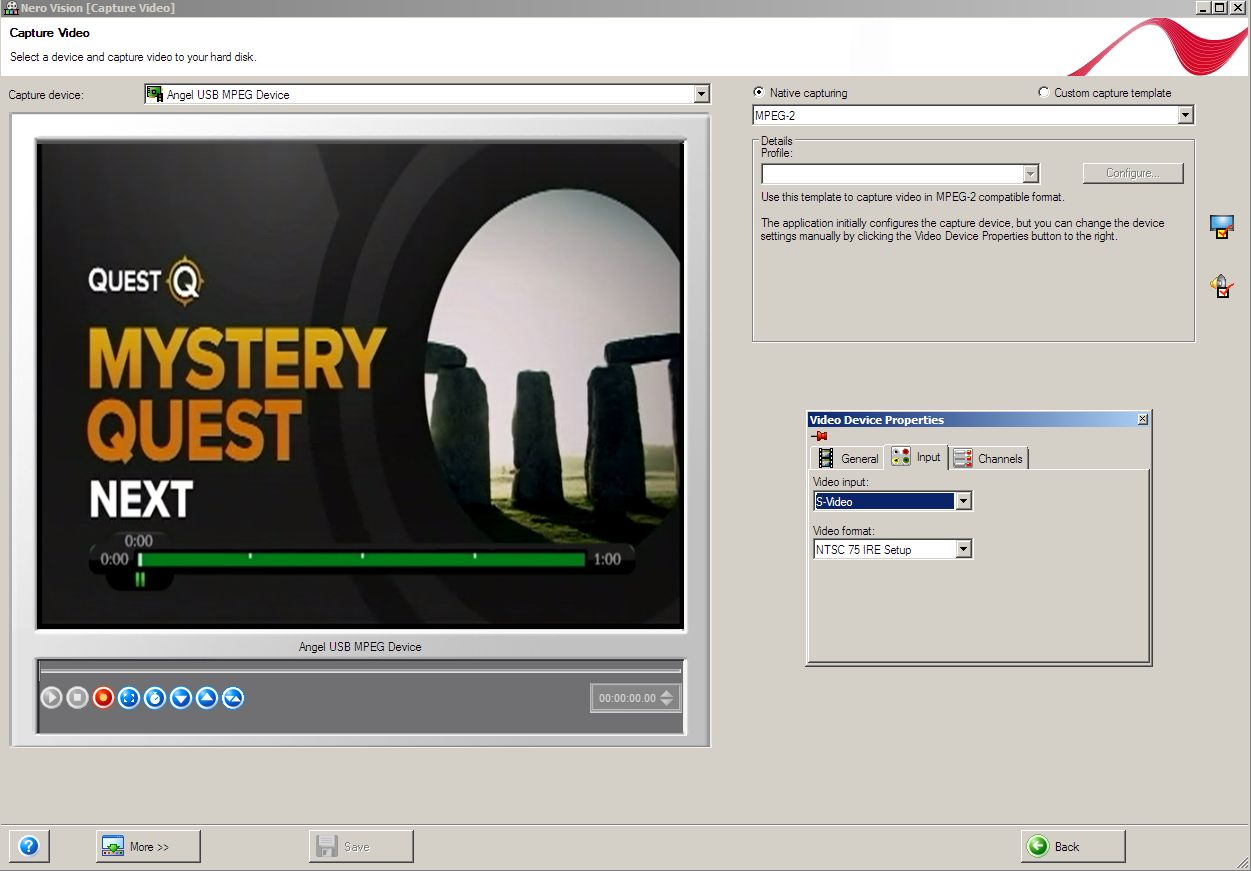
Task: Select the Custom capture template radio button
Action: [1044, 92]
